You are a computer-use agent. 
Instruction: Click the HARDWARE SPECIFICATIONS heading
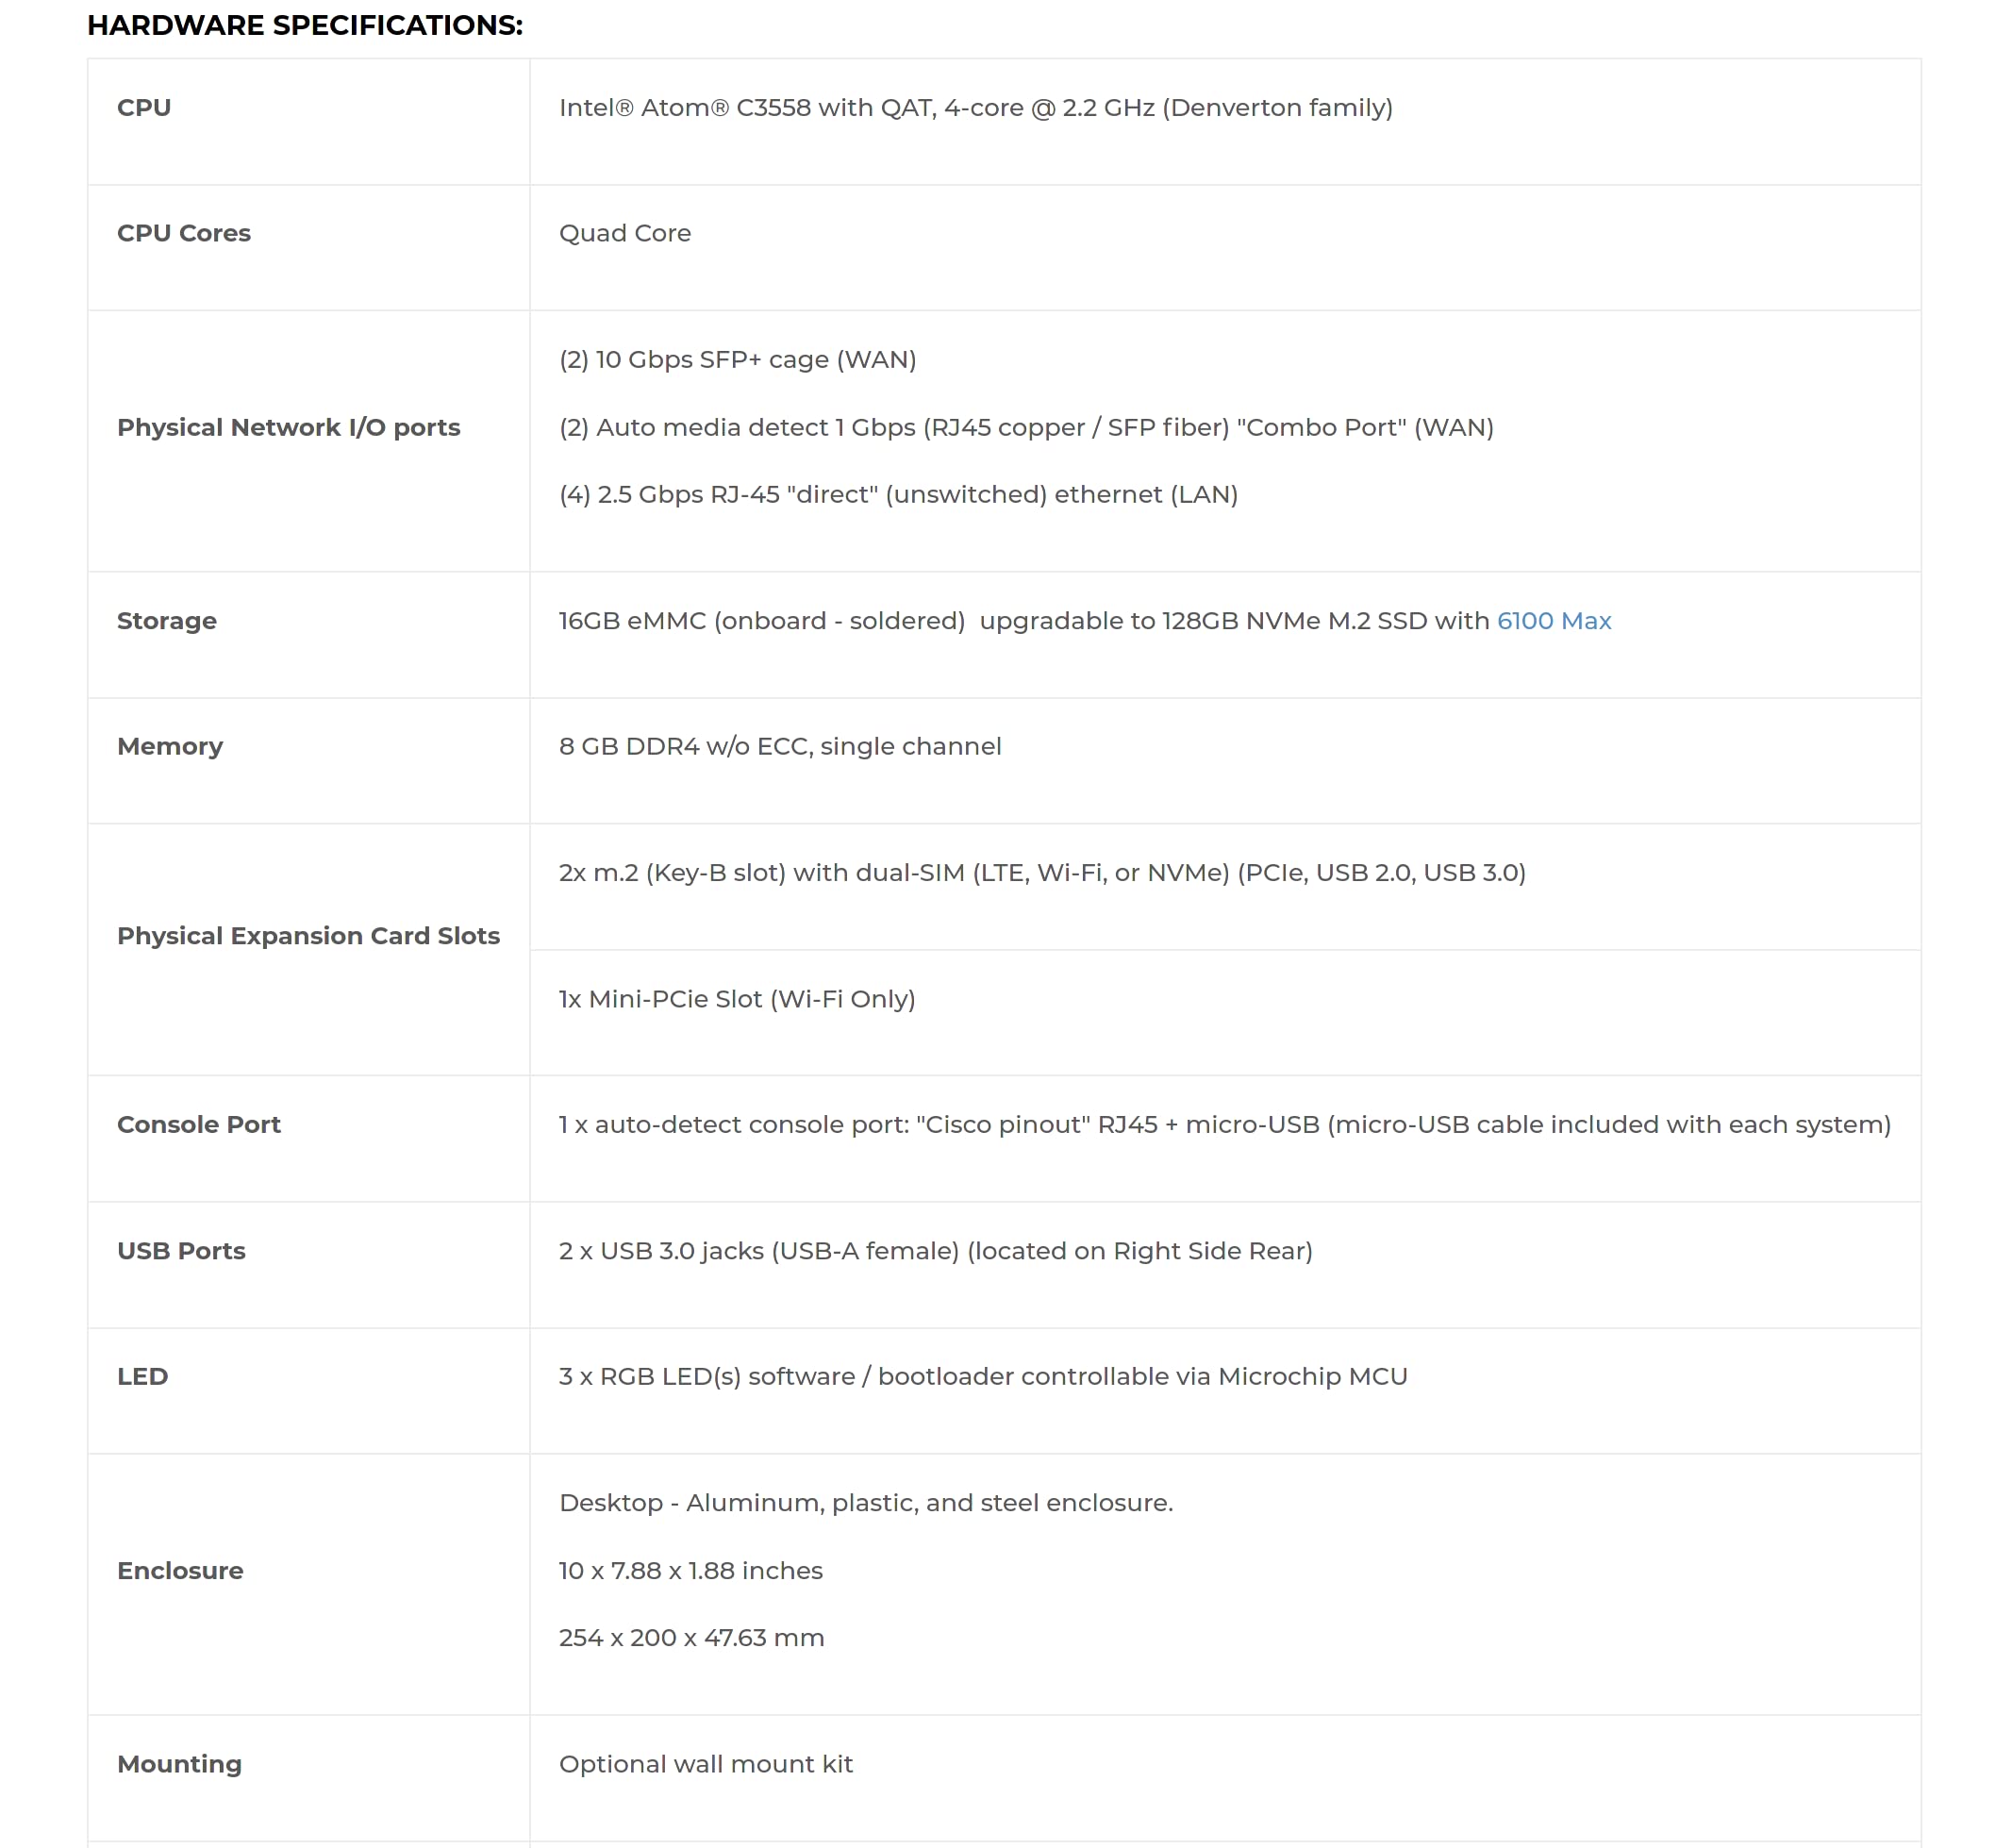[305, 25]
